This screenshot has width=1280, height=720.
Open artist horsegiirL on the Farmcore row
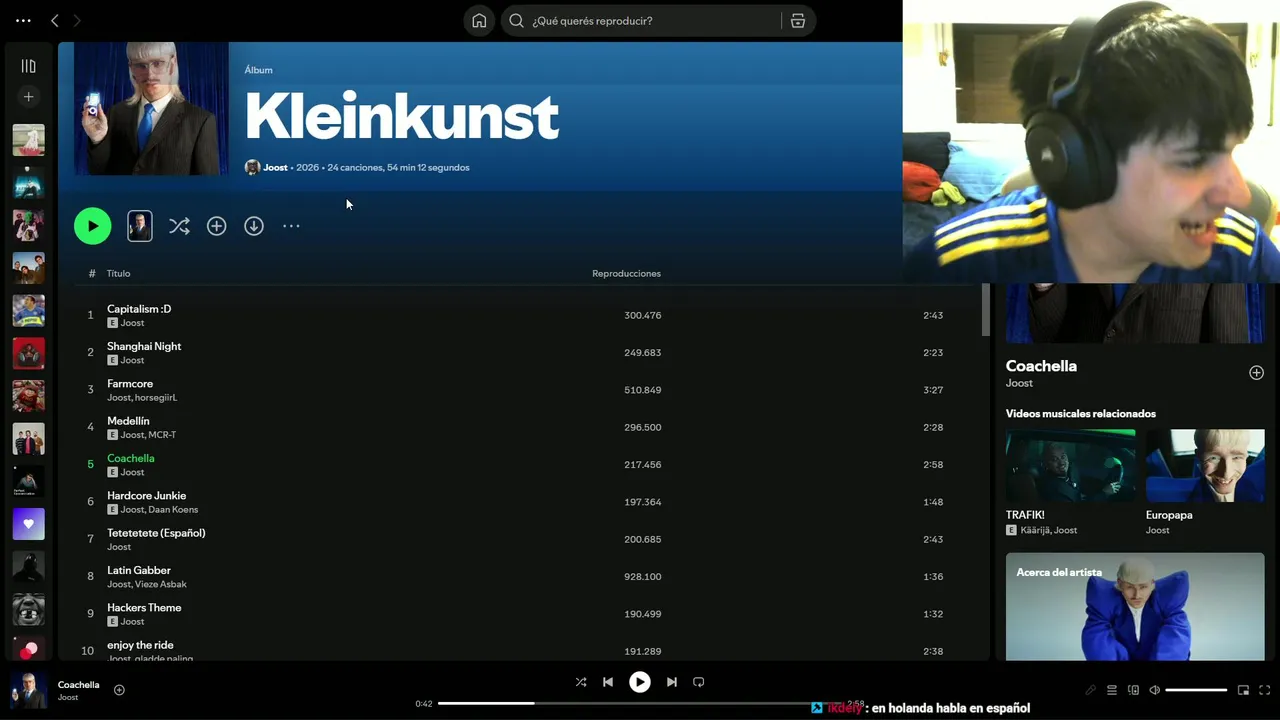155,398
